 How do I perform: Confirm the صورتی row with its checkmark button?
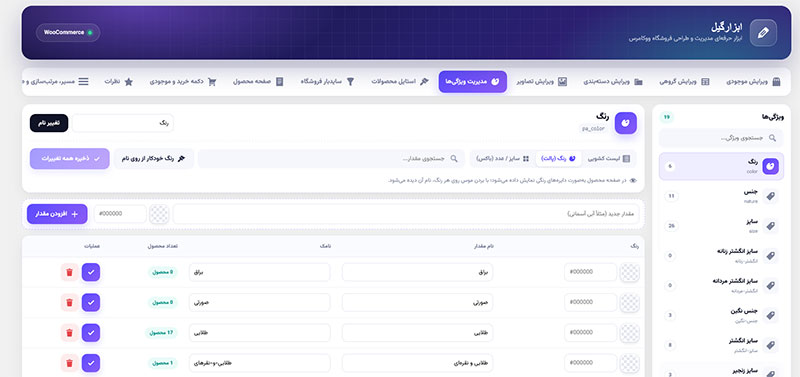tap(91, 303)
